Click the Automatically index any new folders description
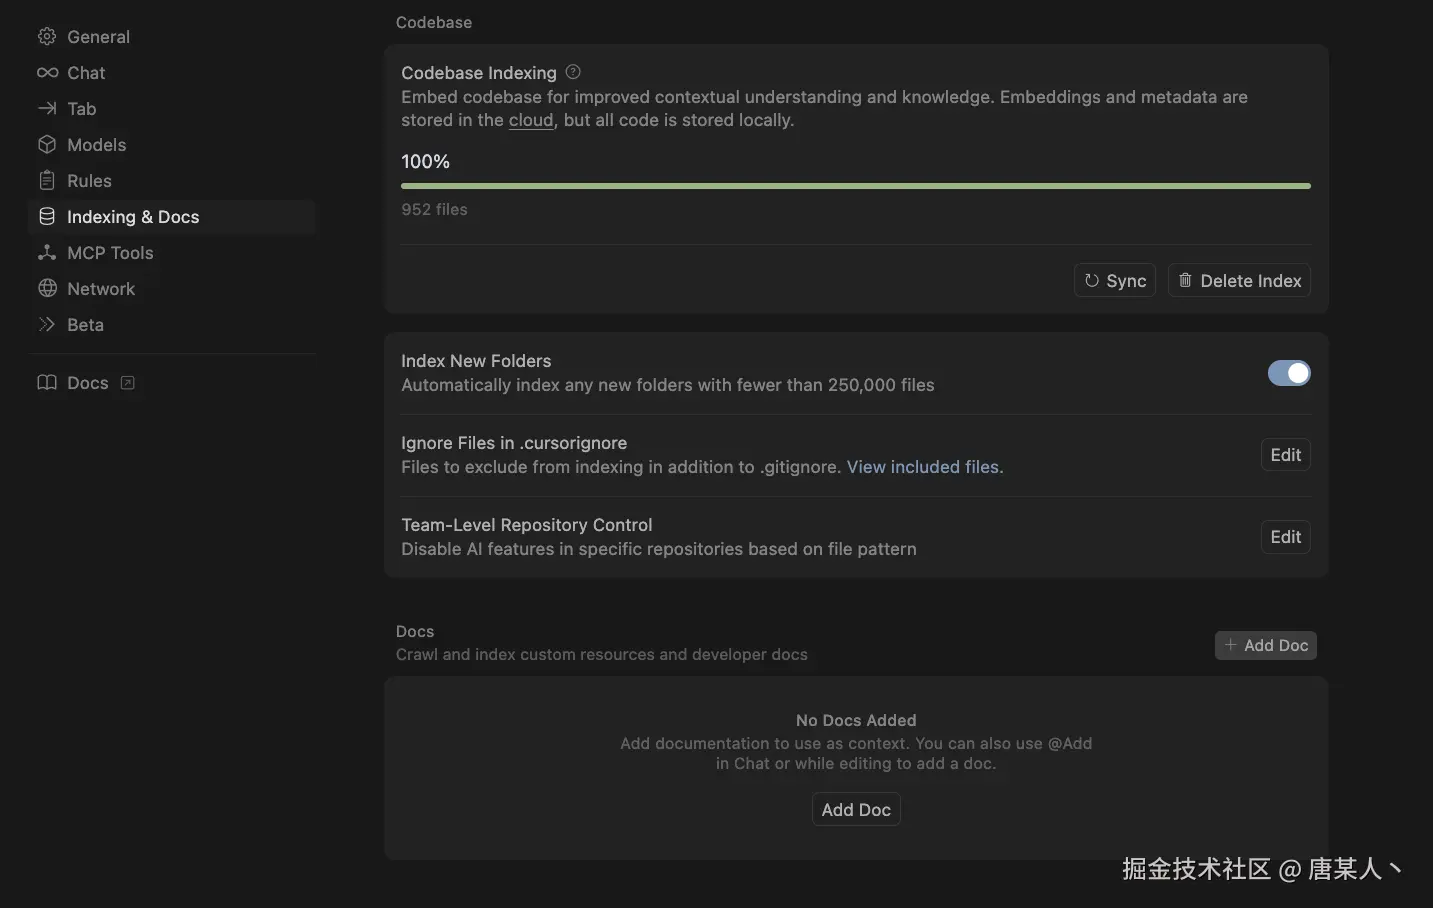This screenshot has width=1433, height=908. click(x=668, y=385)
